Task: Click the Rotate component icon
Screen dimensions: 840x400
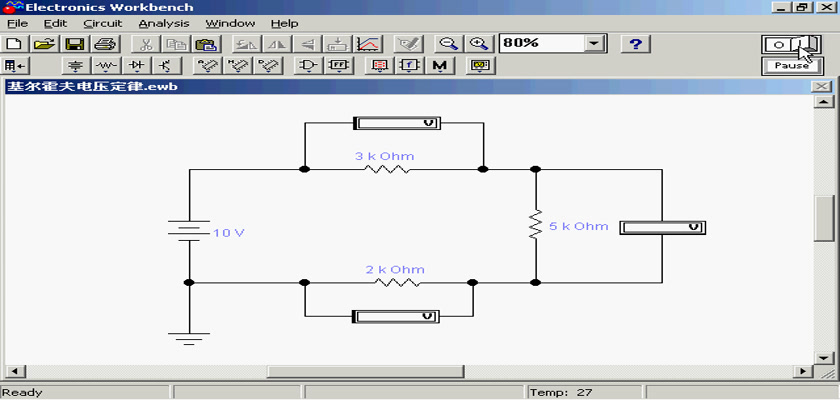Action: click(246, 44)
